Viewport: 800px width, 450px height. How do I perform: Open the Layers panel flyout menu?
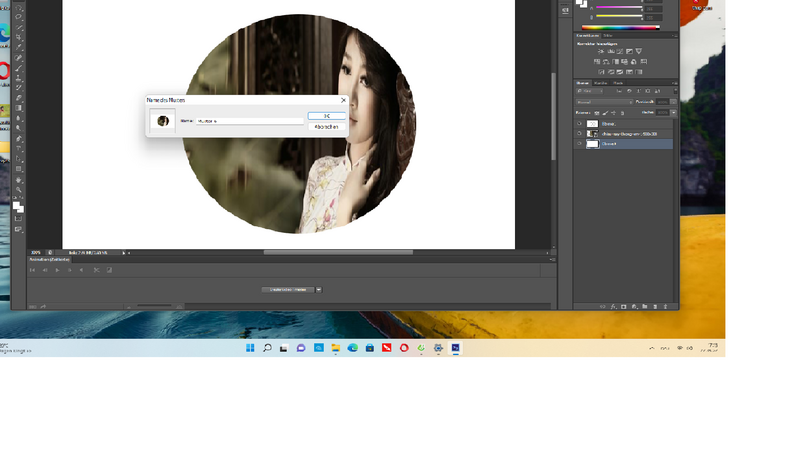(674, 83)
